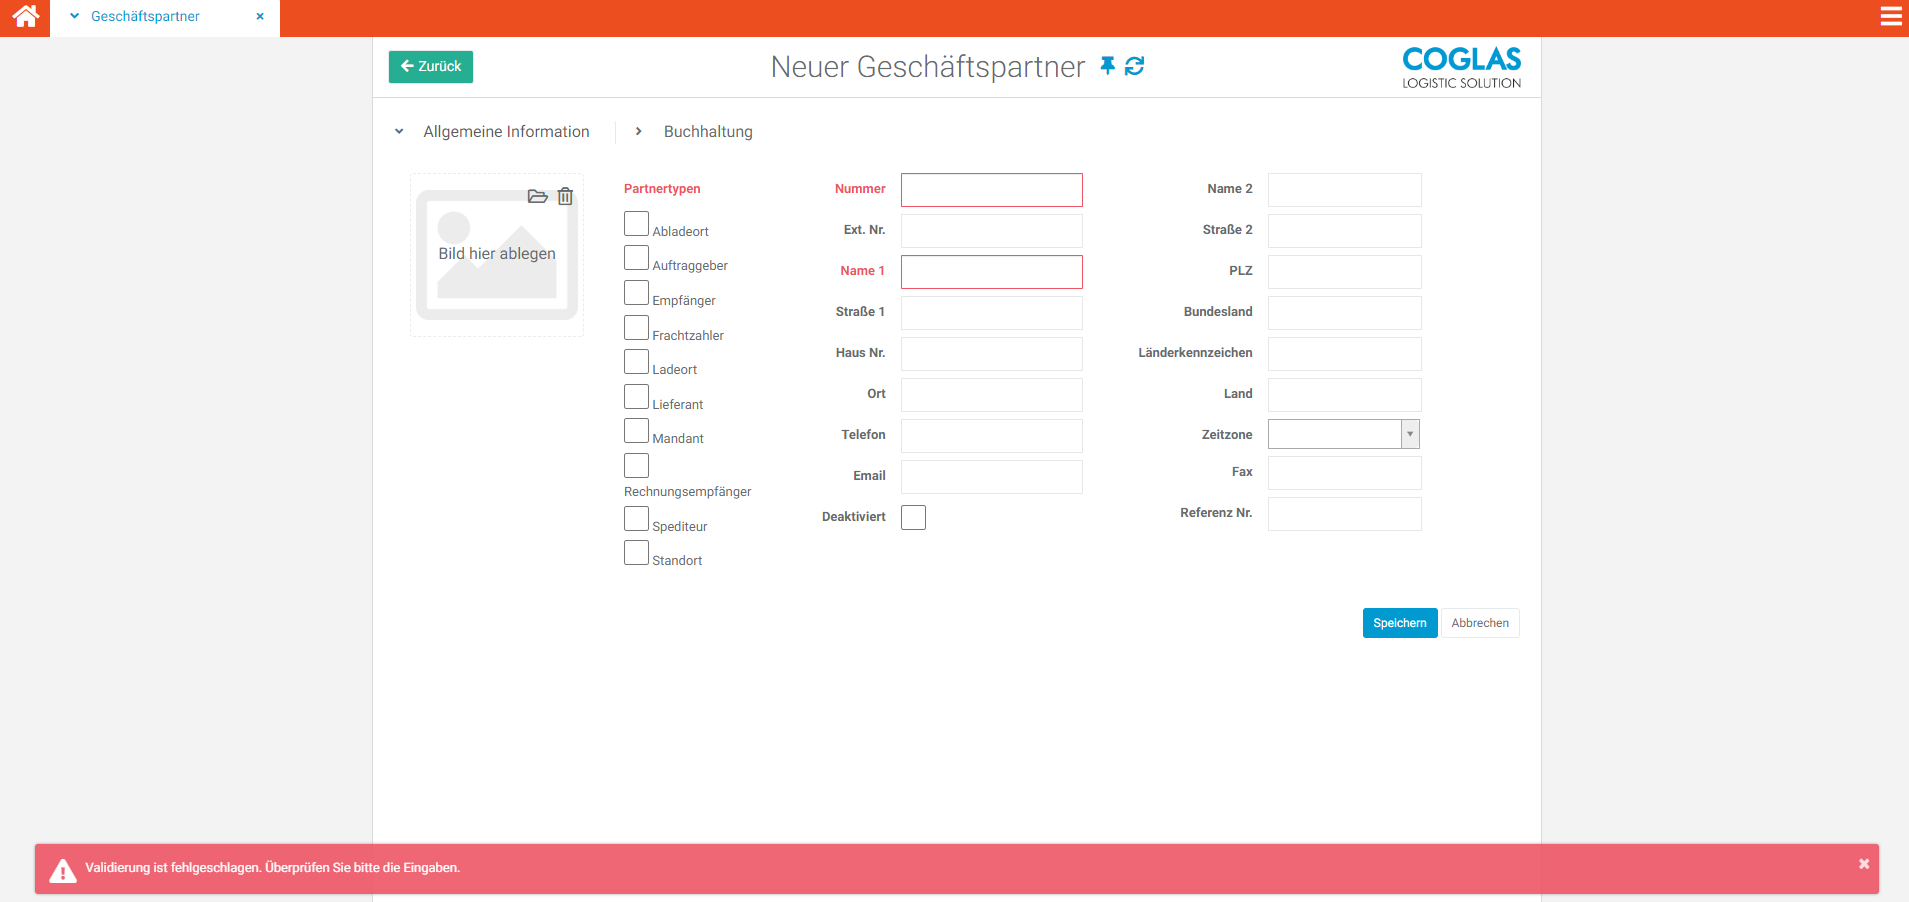Enable the Abladeort checkbox
The width and height of the screenshot is (1909, 902).
(x=636, y=224)
